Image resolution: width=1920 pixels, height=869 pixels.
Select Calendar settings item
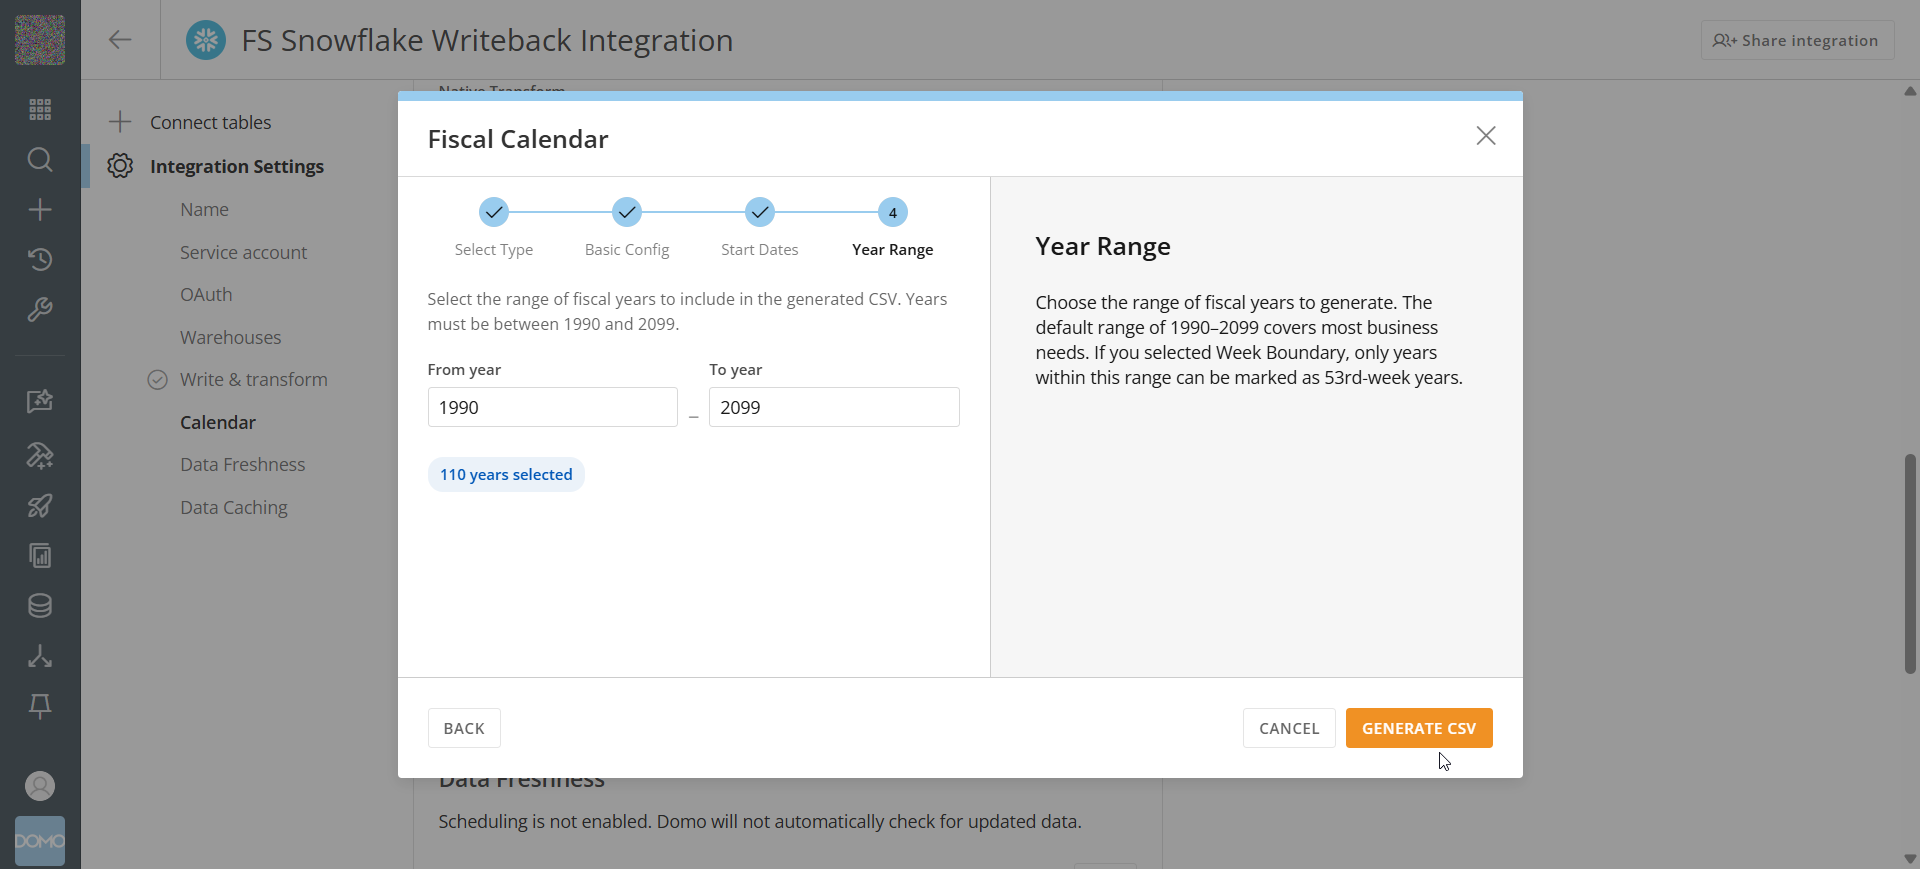point(218,423)
